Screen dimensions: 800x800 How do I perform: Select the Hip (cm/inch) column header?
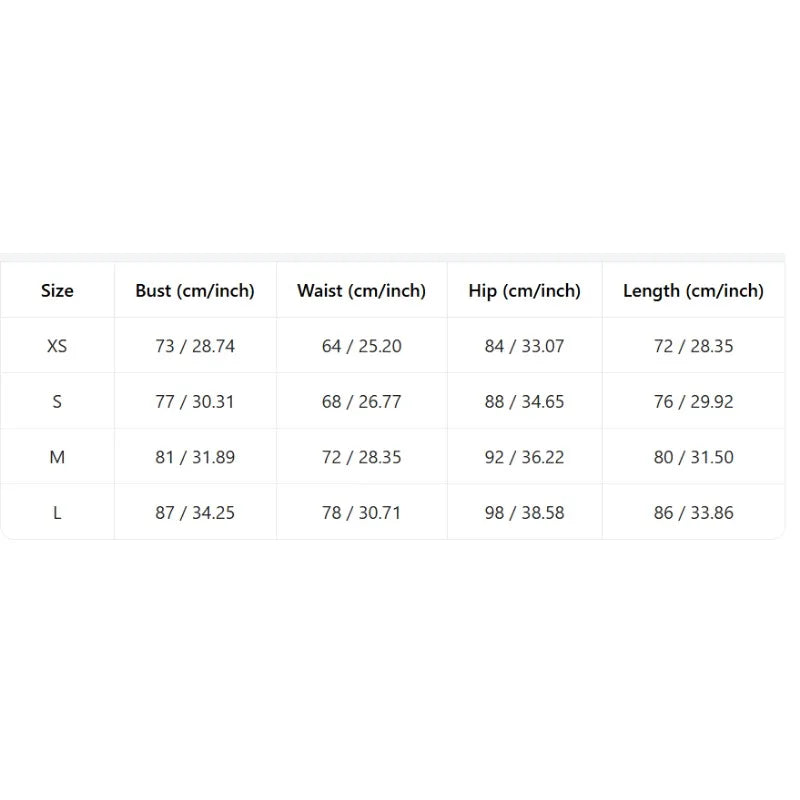point(524,291)
